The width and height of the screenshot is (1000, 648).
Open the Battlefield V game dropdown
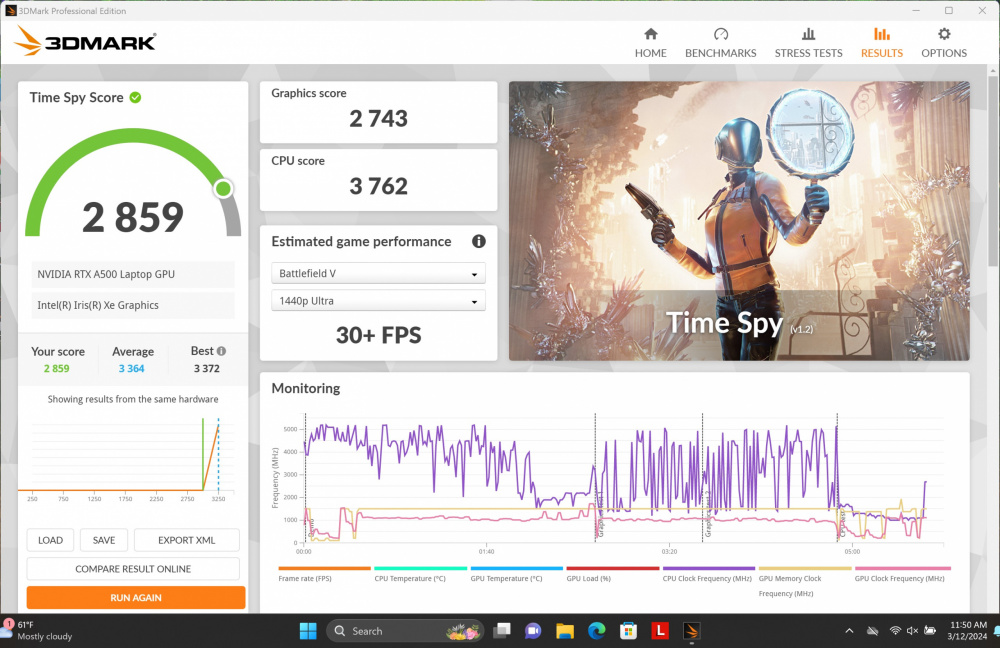pos(378,273)
